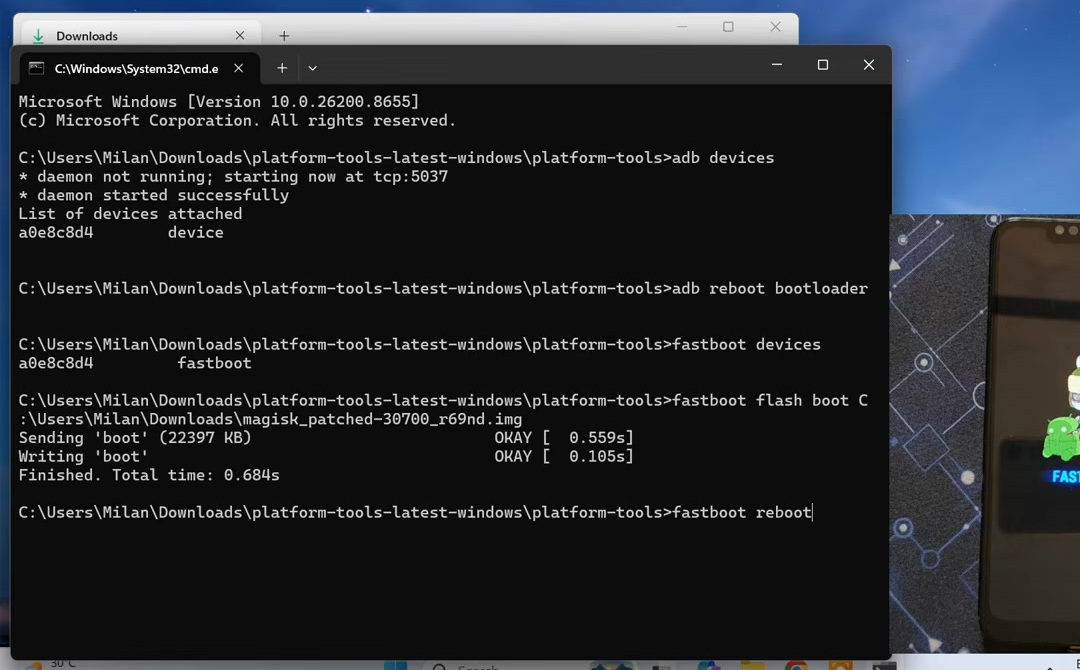Screen dimensions: 1080x670
Task: Close the Downloads tab in background window
Action: (240, 35)
